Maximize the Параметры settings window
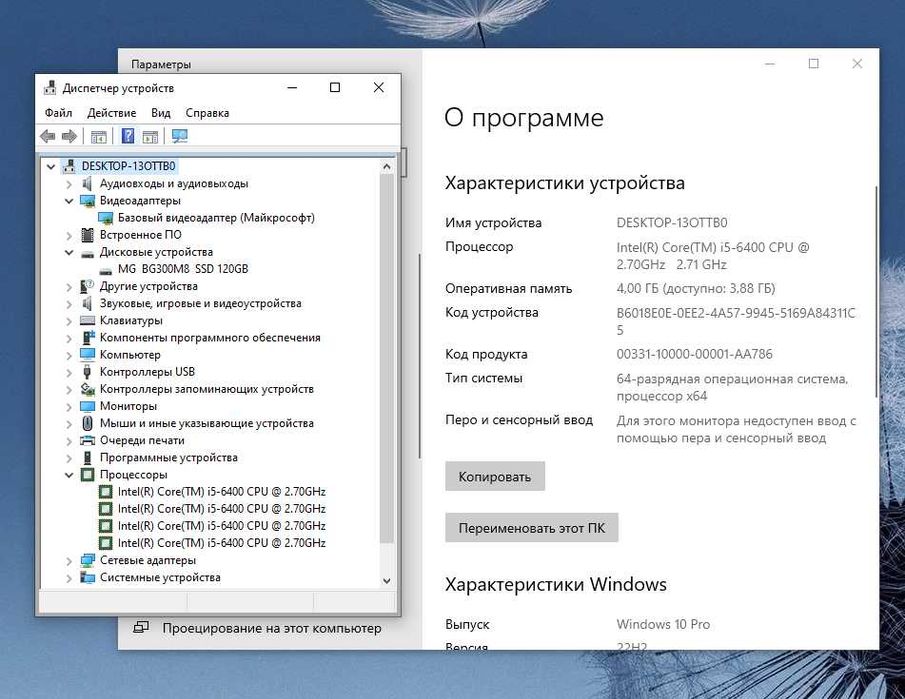The width and height of the screenshot is (905, 699). pos(814,63)
